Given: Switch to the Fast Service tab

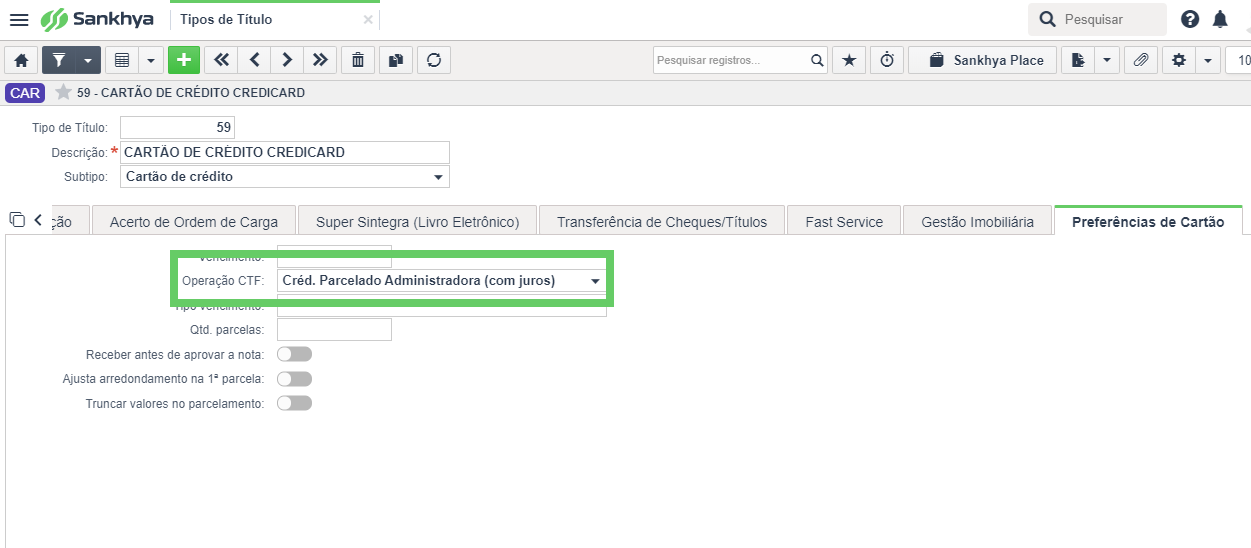Looking at the screenshot, I should (844, 221).
